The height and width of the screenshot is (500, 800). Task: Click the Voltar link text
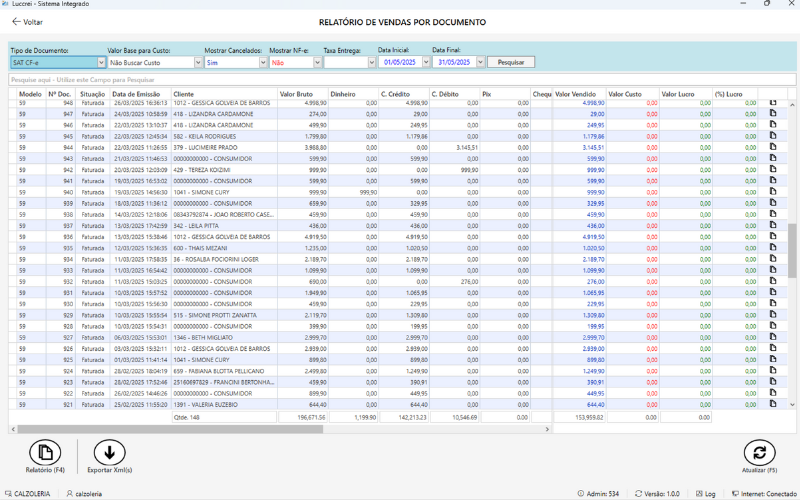(33, 22)
